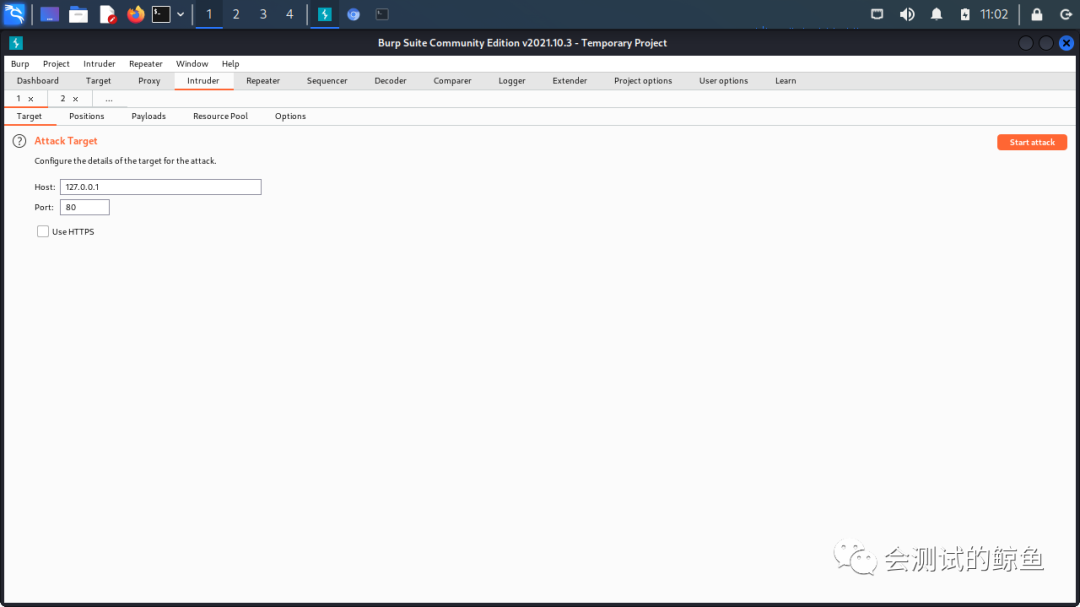This screenshot has width=1080, height=607.
Task: Select Intruder attack tab 1
Action: [x=19, y=99]
